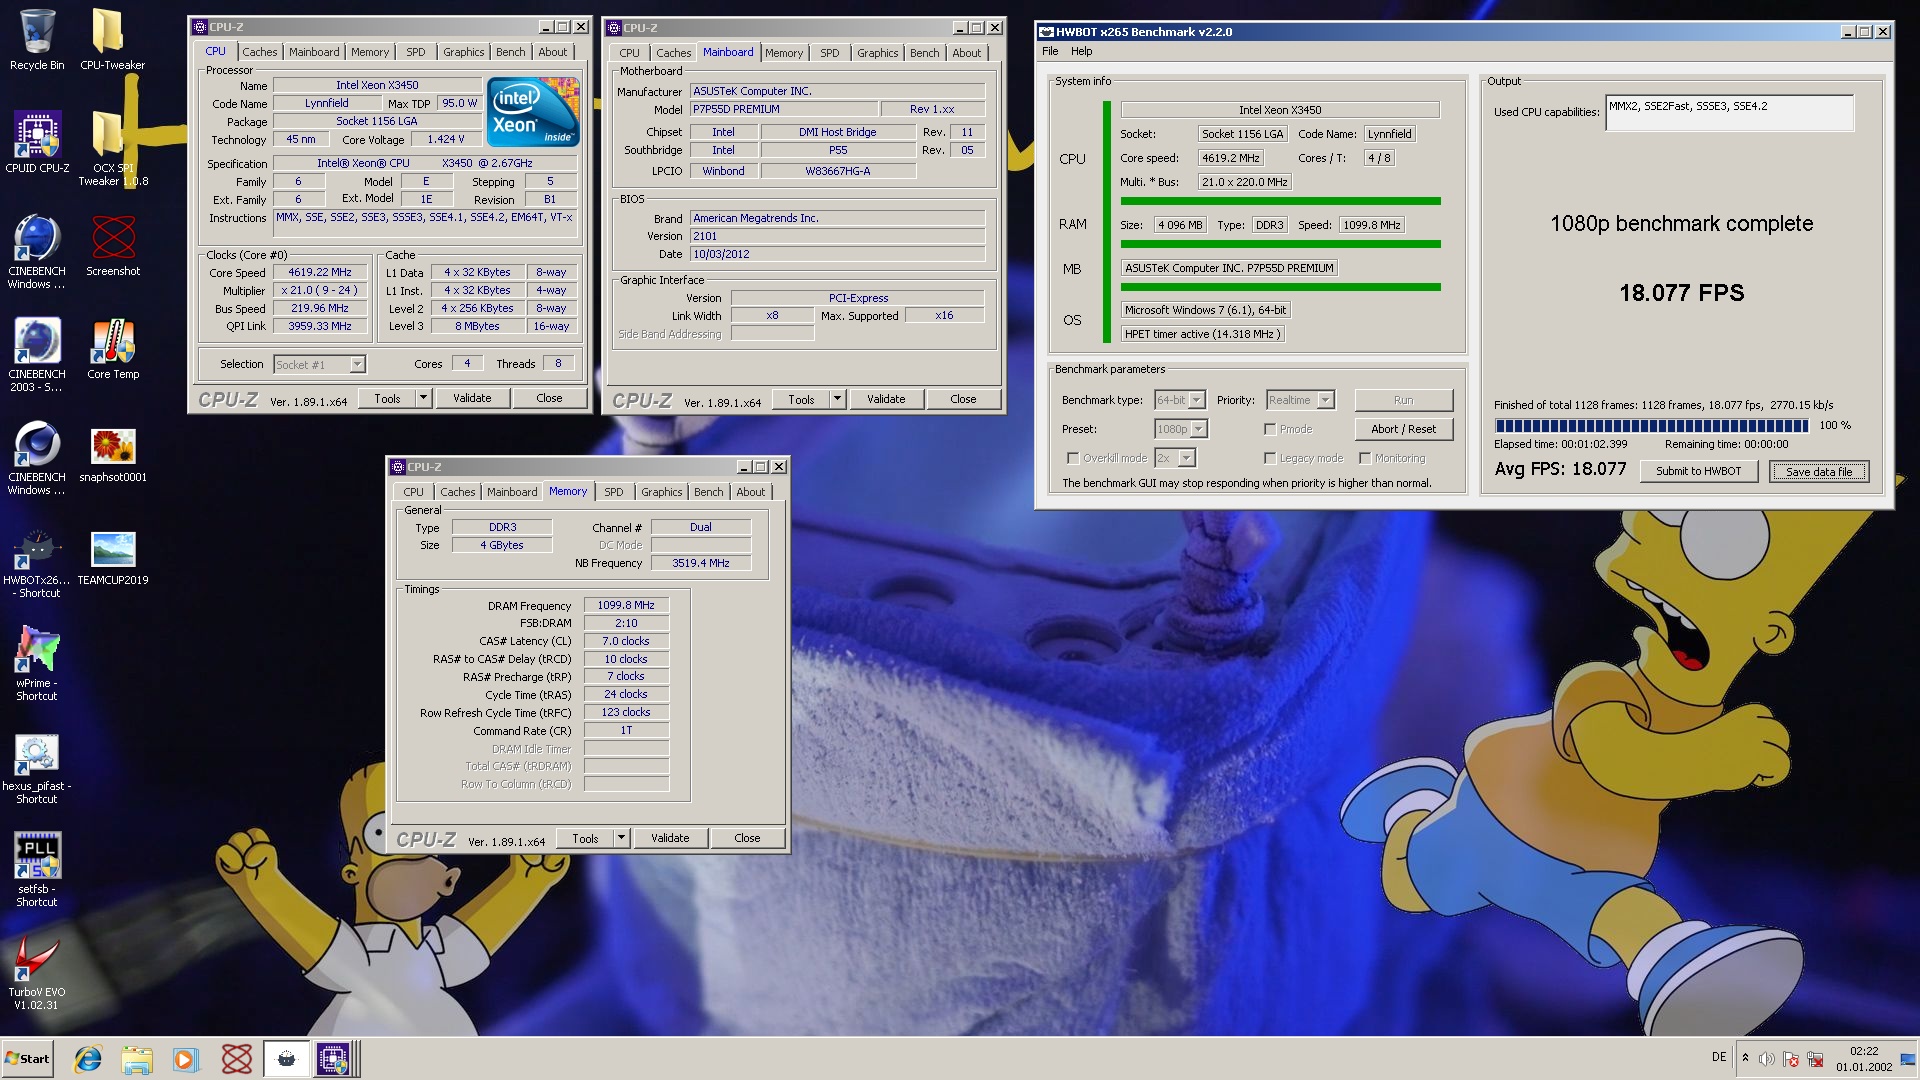Screen dimensions: 1920x1080
Task: Switch to Bench tab in first CPU-Z window
Action: (x=510, y=52)
